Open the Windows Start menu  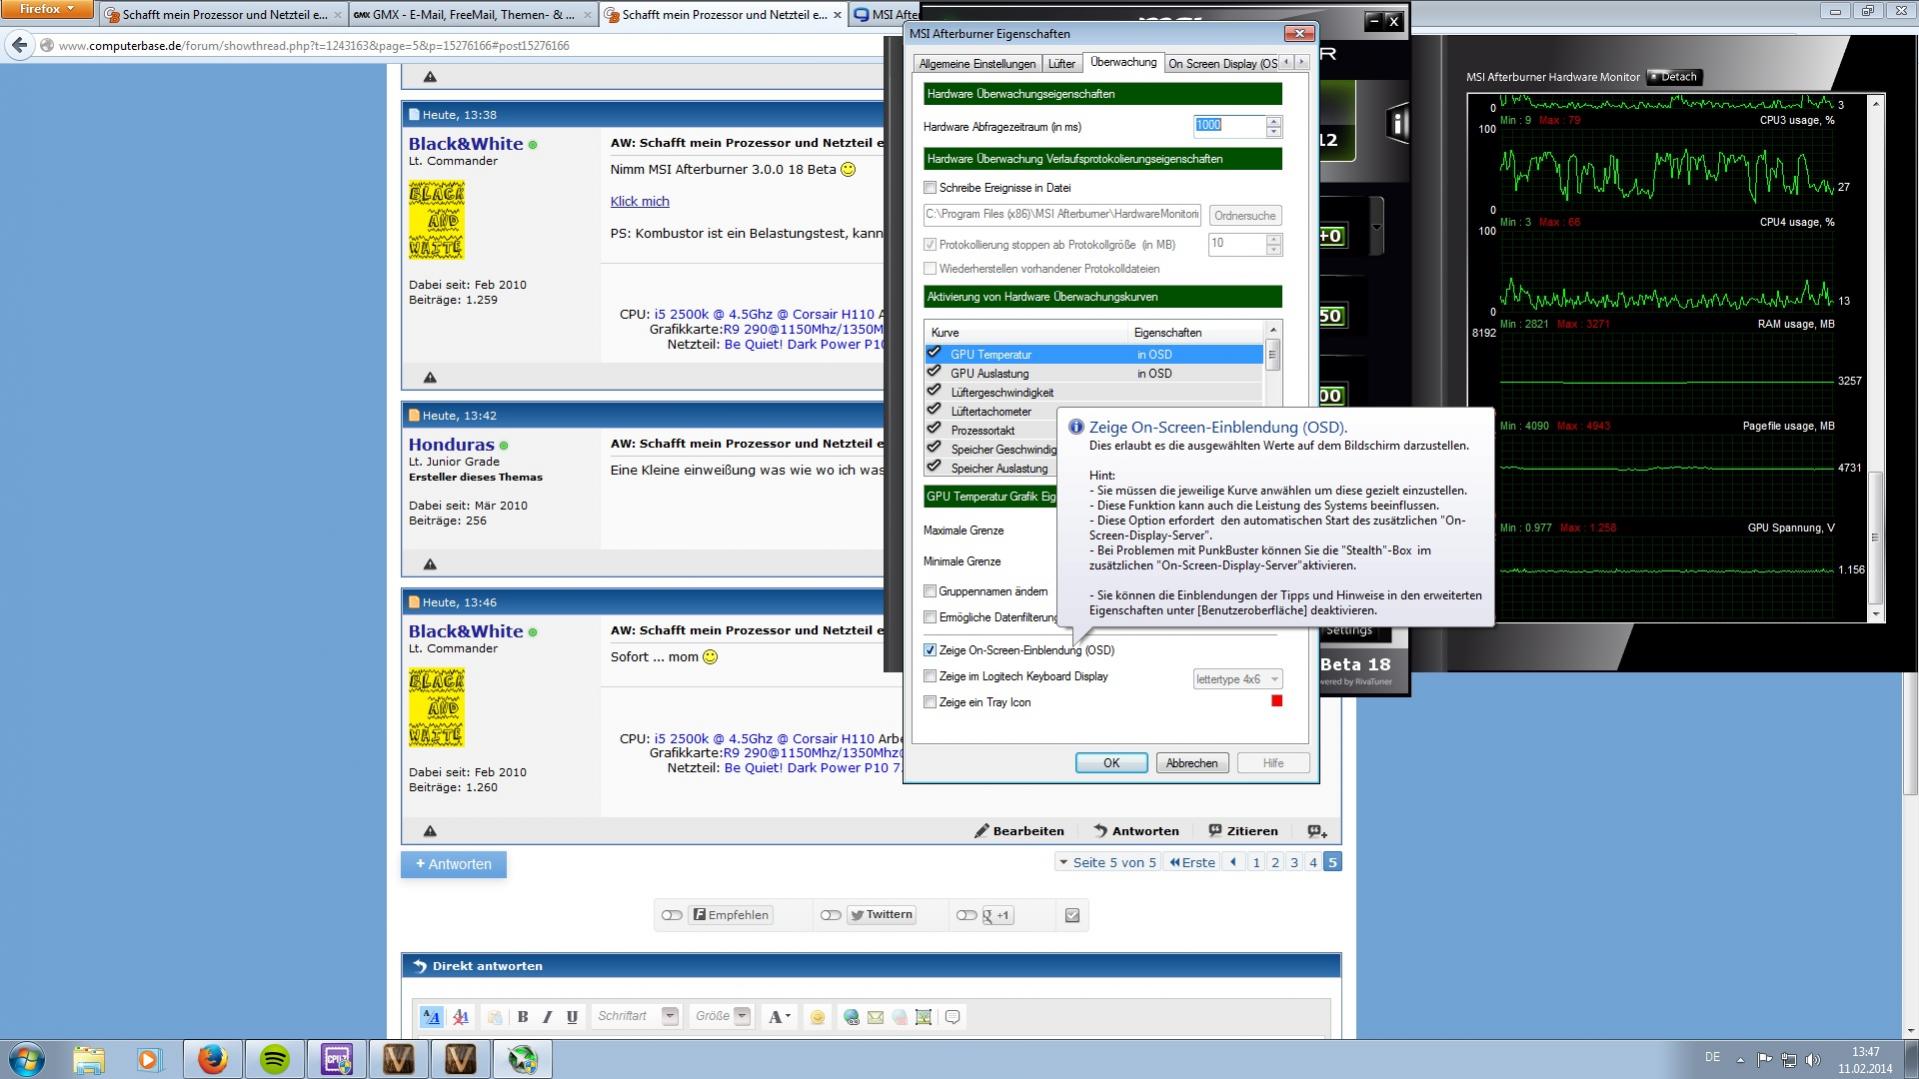point(27,1059)
